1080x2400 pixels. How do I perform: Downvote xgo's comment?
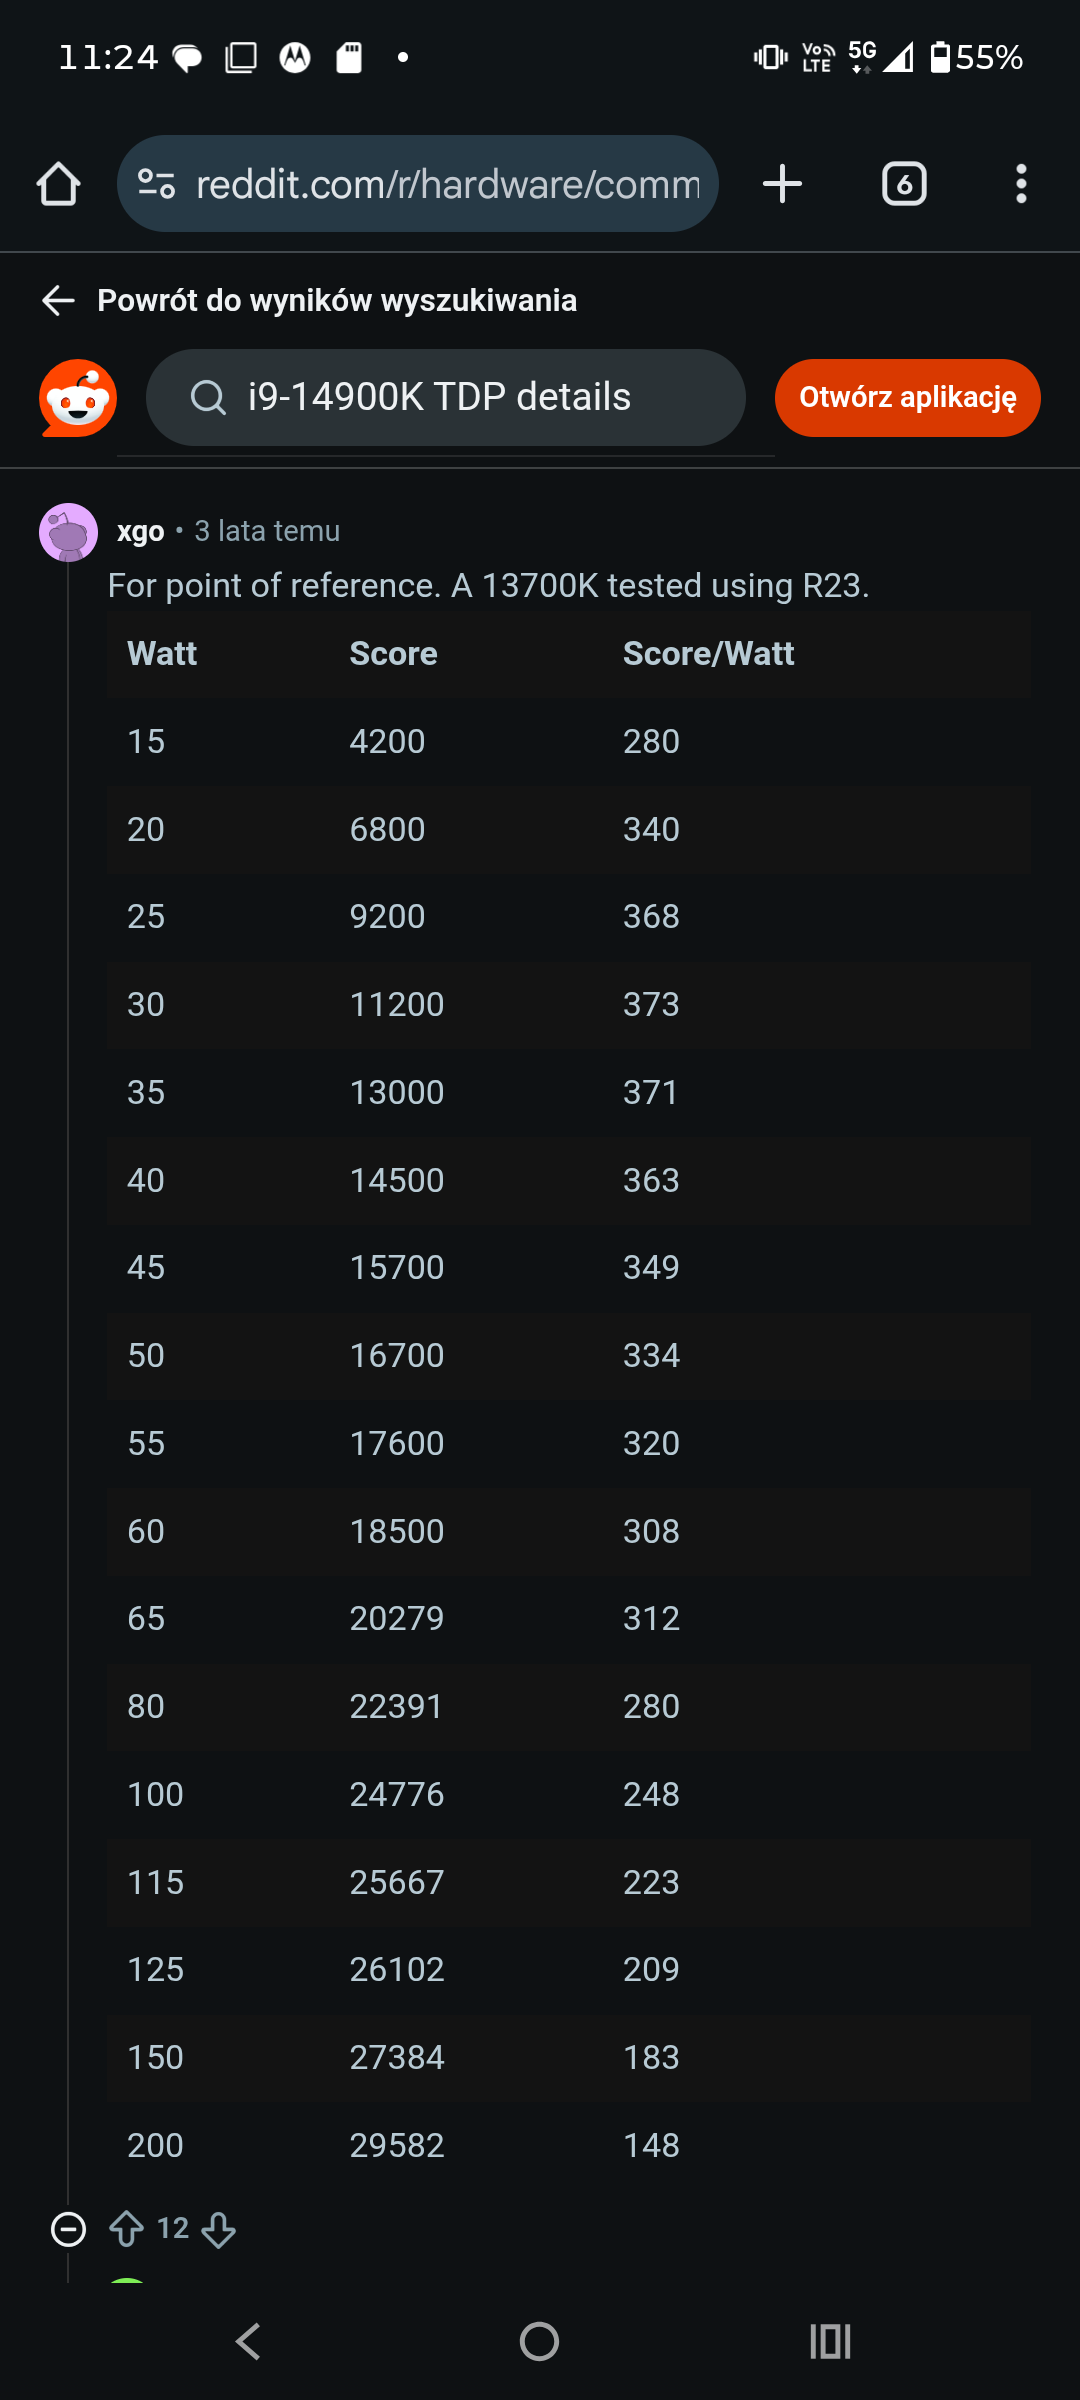click(218, 2229)
